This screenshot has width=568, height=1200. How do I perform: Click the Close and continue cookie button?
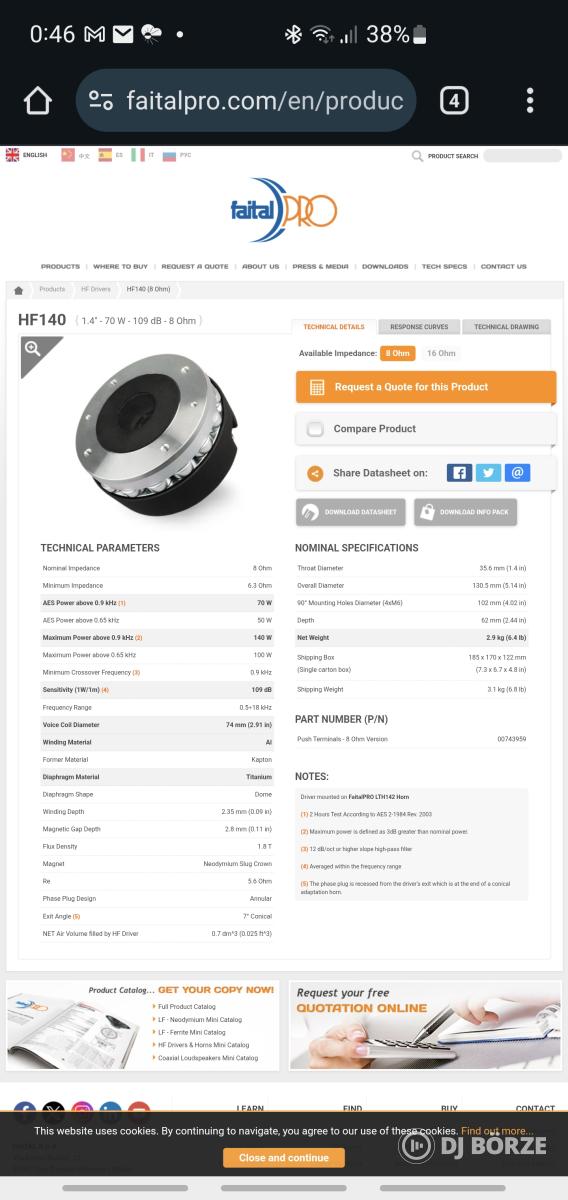(284, 1158)
